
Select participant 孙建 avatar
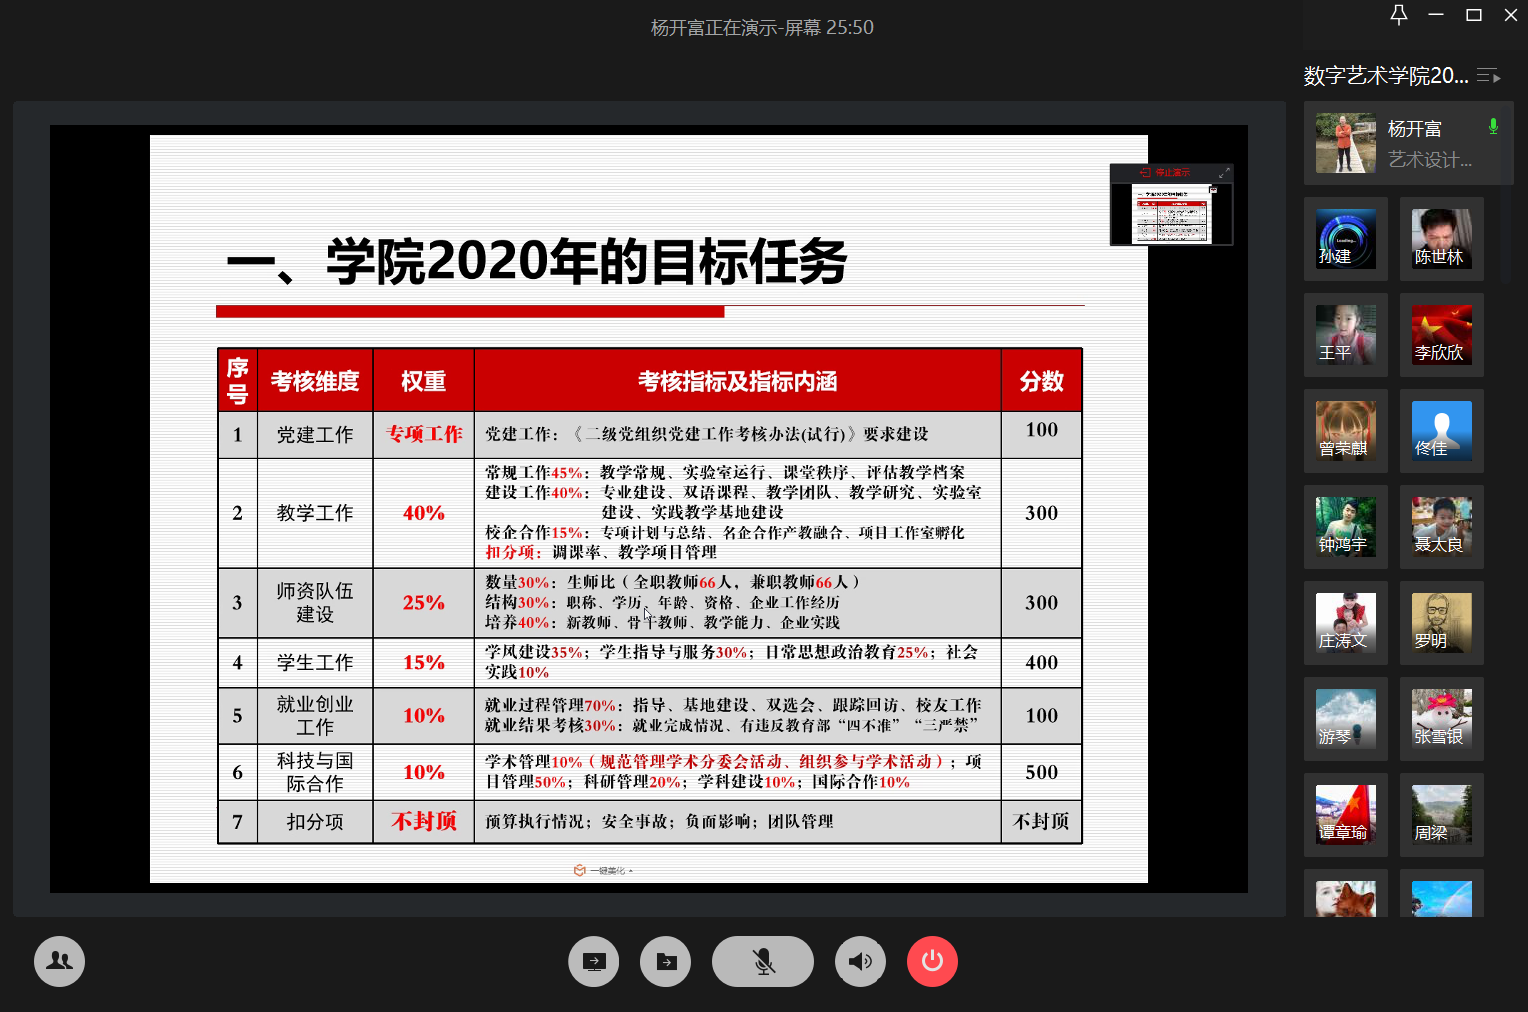(1346, 239)
